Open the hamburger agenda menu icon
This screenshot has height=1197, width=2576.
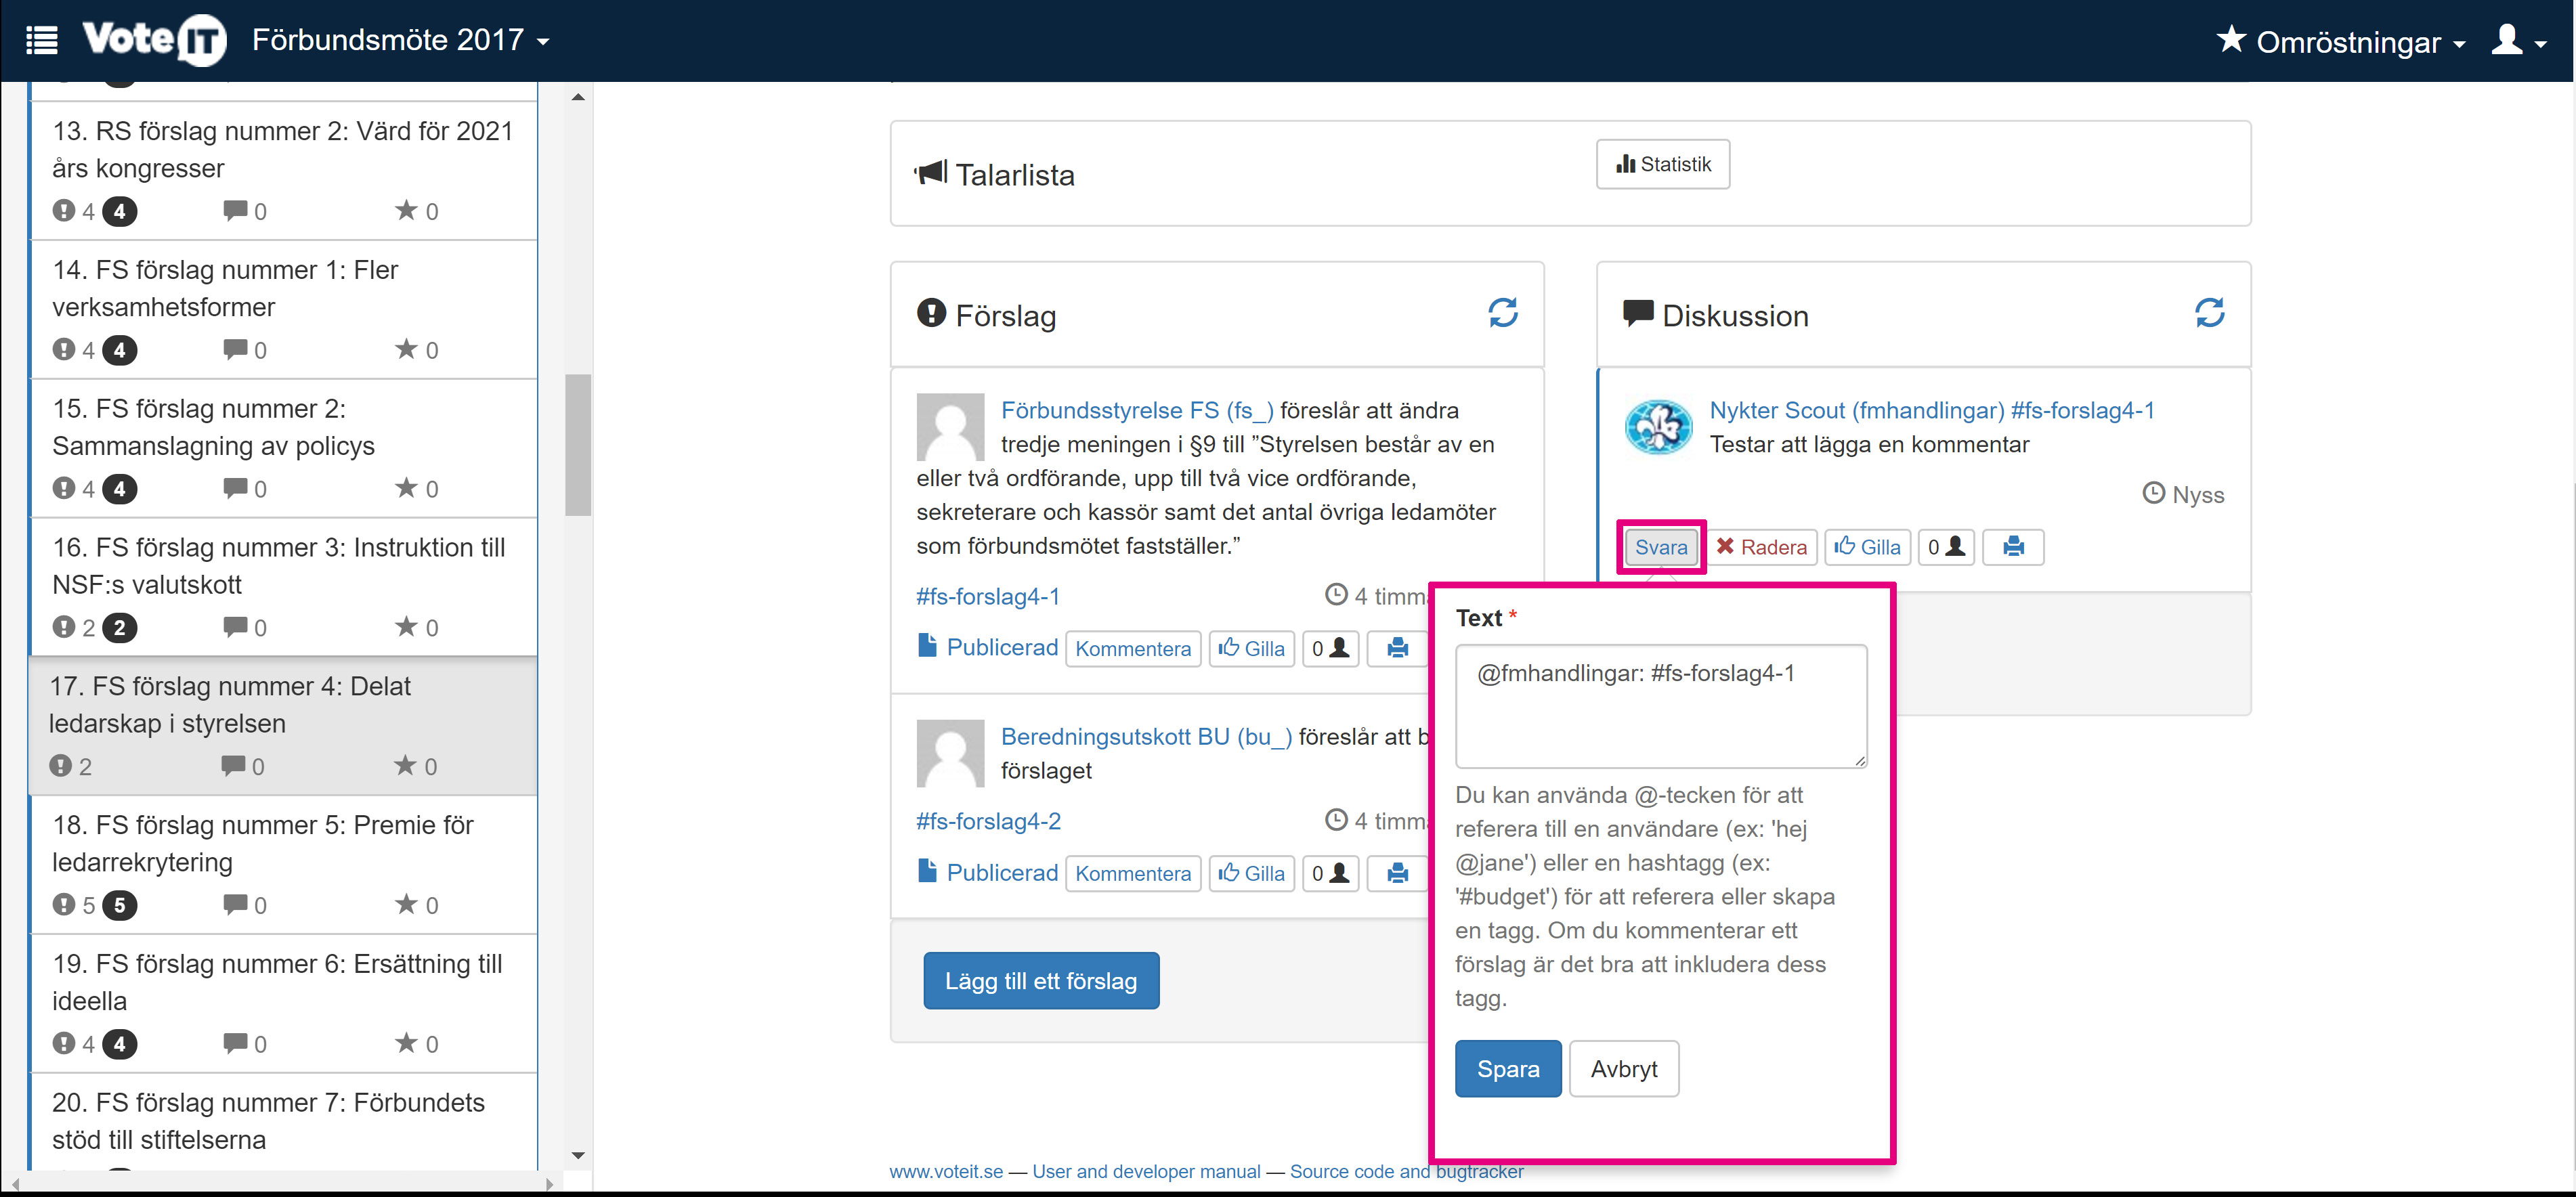pyautogui.click(x=41, y=41)
